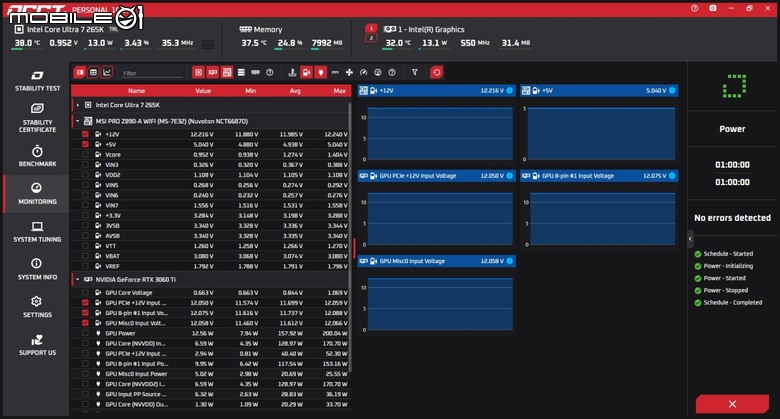Take a screenshot with the camera icon
Image resolution: width=780 pixels, height=419 pixels.
pyautogui.click(x=713, y=8)
